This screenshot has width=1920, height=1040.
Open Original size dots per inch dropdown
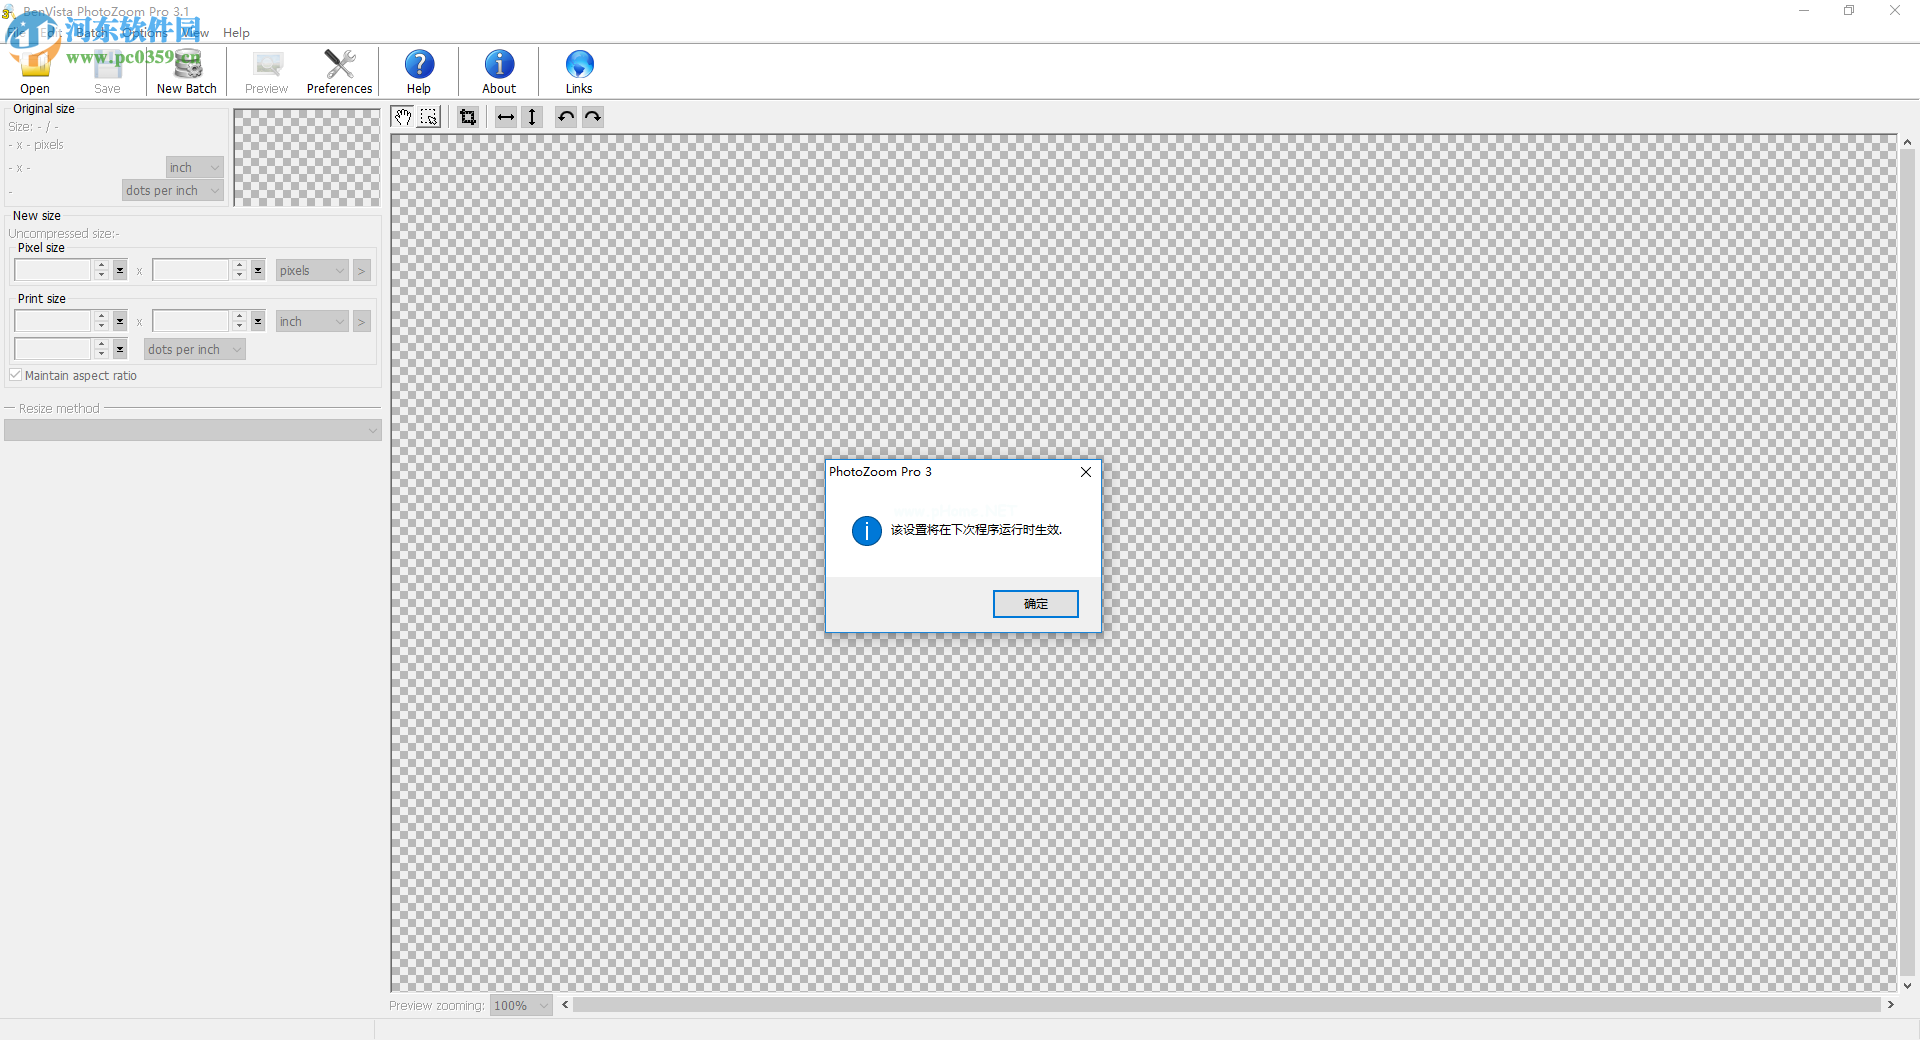[172, 190]
